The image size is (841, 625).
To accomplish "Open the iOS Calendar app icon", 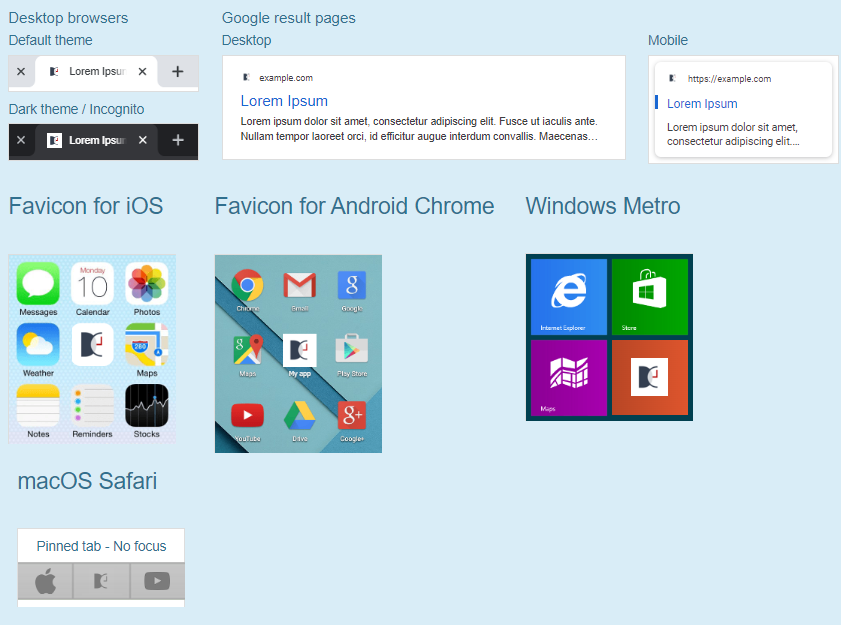I will coord(93,284).
